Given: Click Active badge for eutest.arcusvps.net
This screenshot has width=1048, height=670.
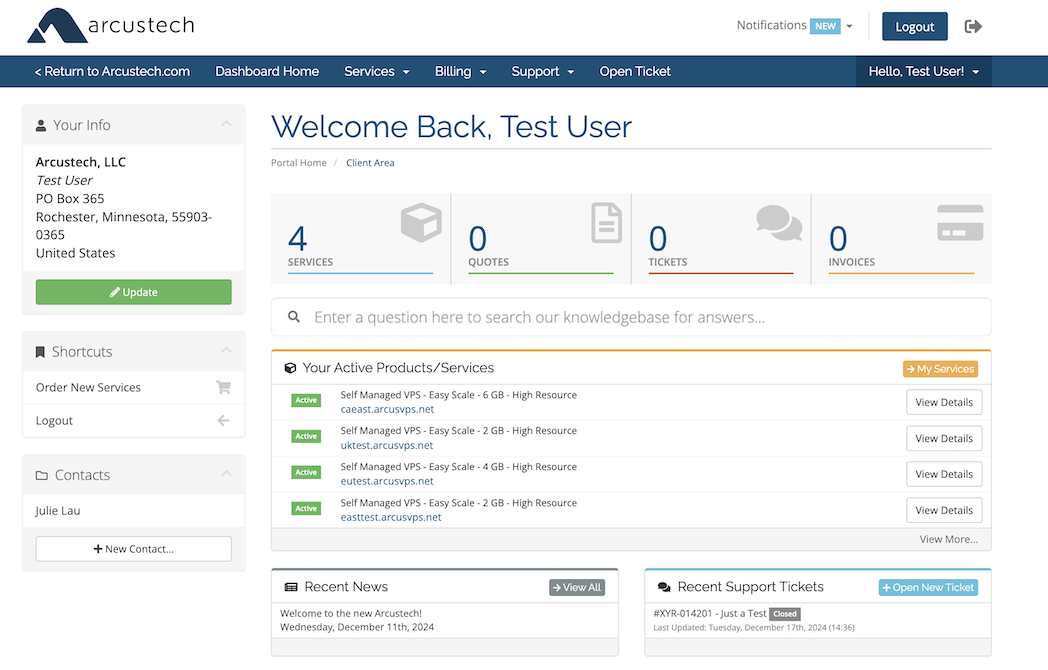Looking at the screenshot, I should [x=306, y=473].
